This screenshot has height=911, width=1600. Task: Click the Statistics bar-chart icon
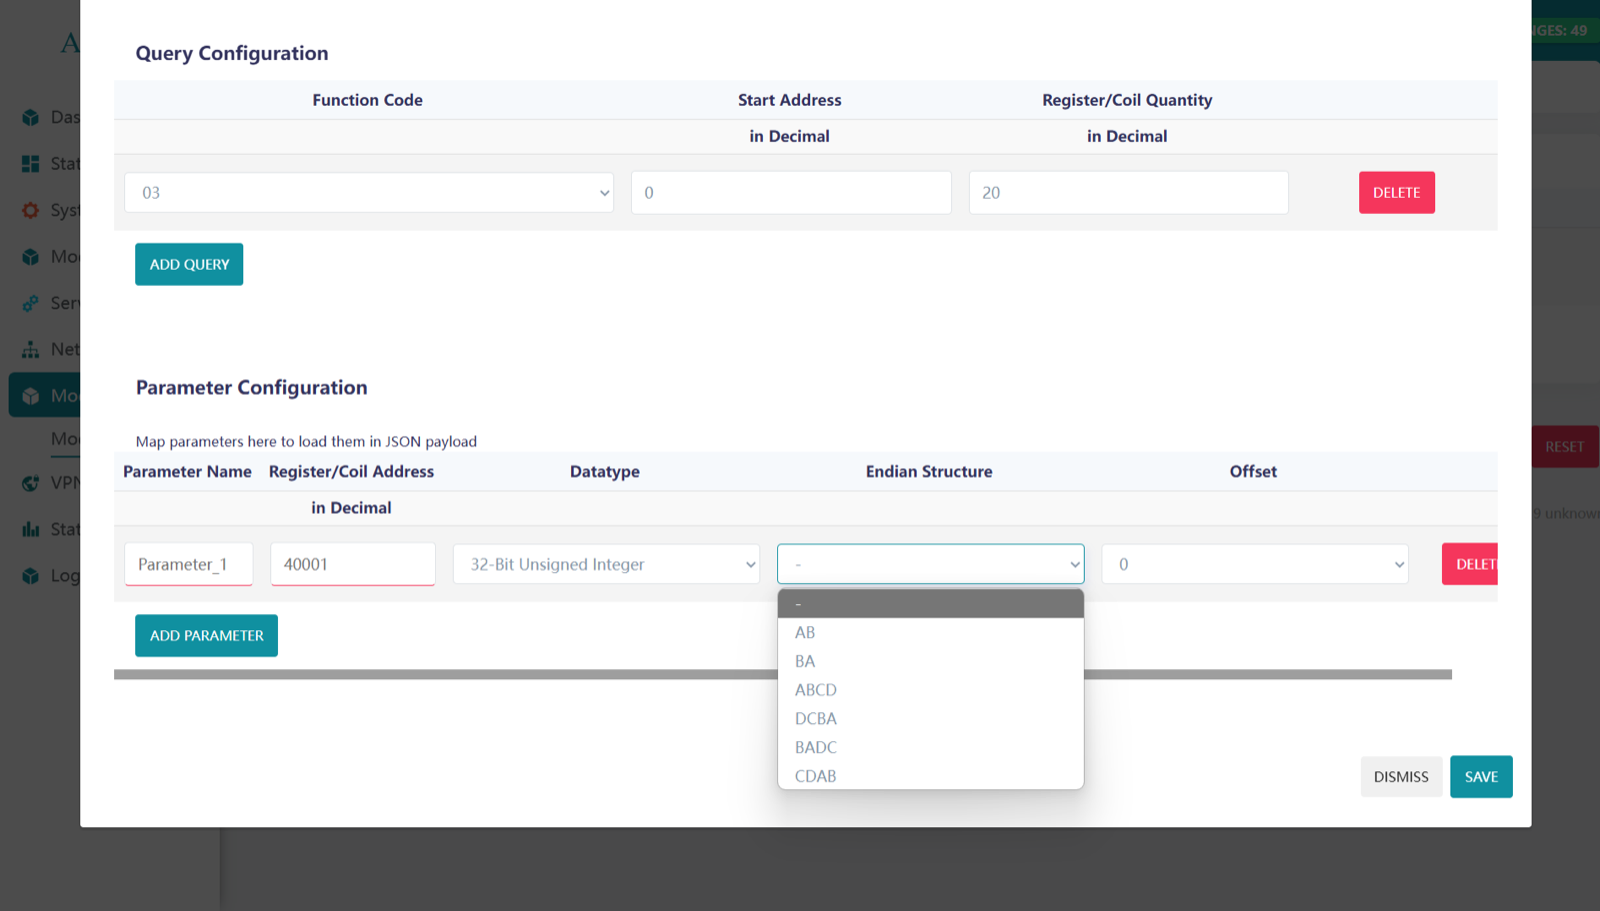(31, 529)
